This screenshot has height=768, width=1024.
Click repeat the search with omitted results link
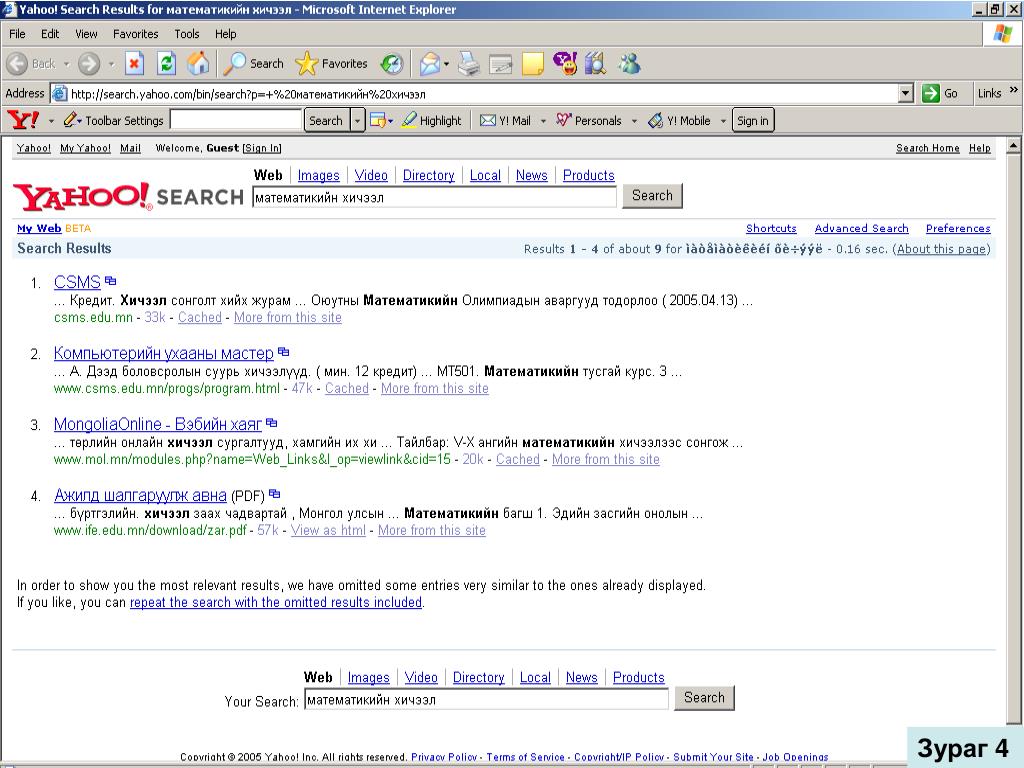(x=276, y=602)
